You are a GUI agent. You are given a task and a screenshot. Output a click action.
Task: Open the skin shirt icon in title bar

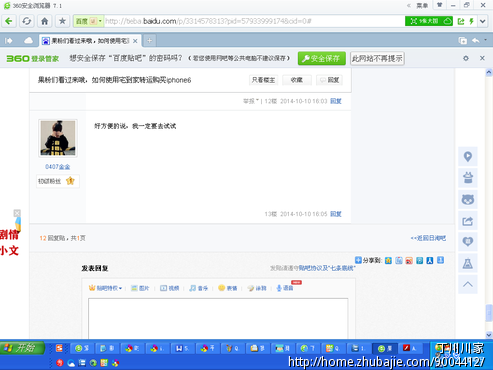[x=440, y=5]
